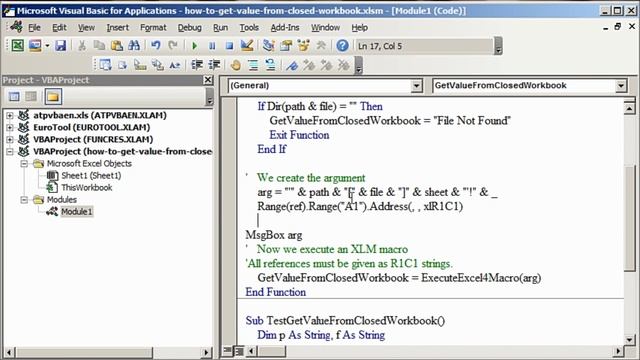Screen dimensions: 640x360
Task: Click the Parameter Info icon
Action: point(158,64)
